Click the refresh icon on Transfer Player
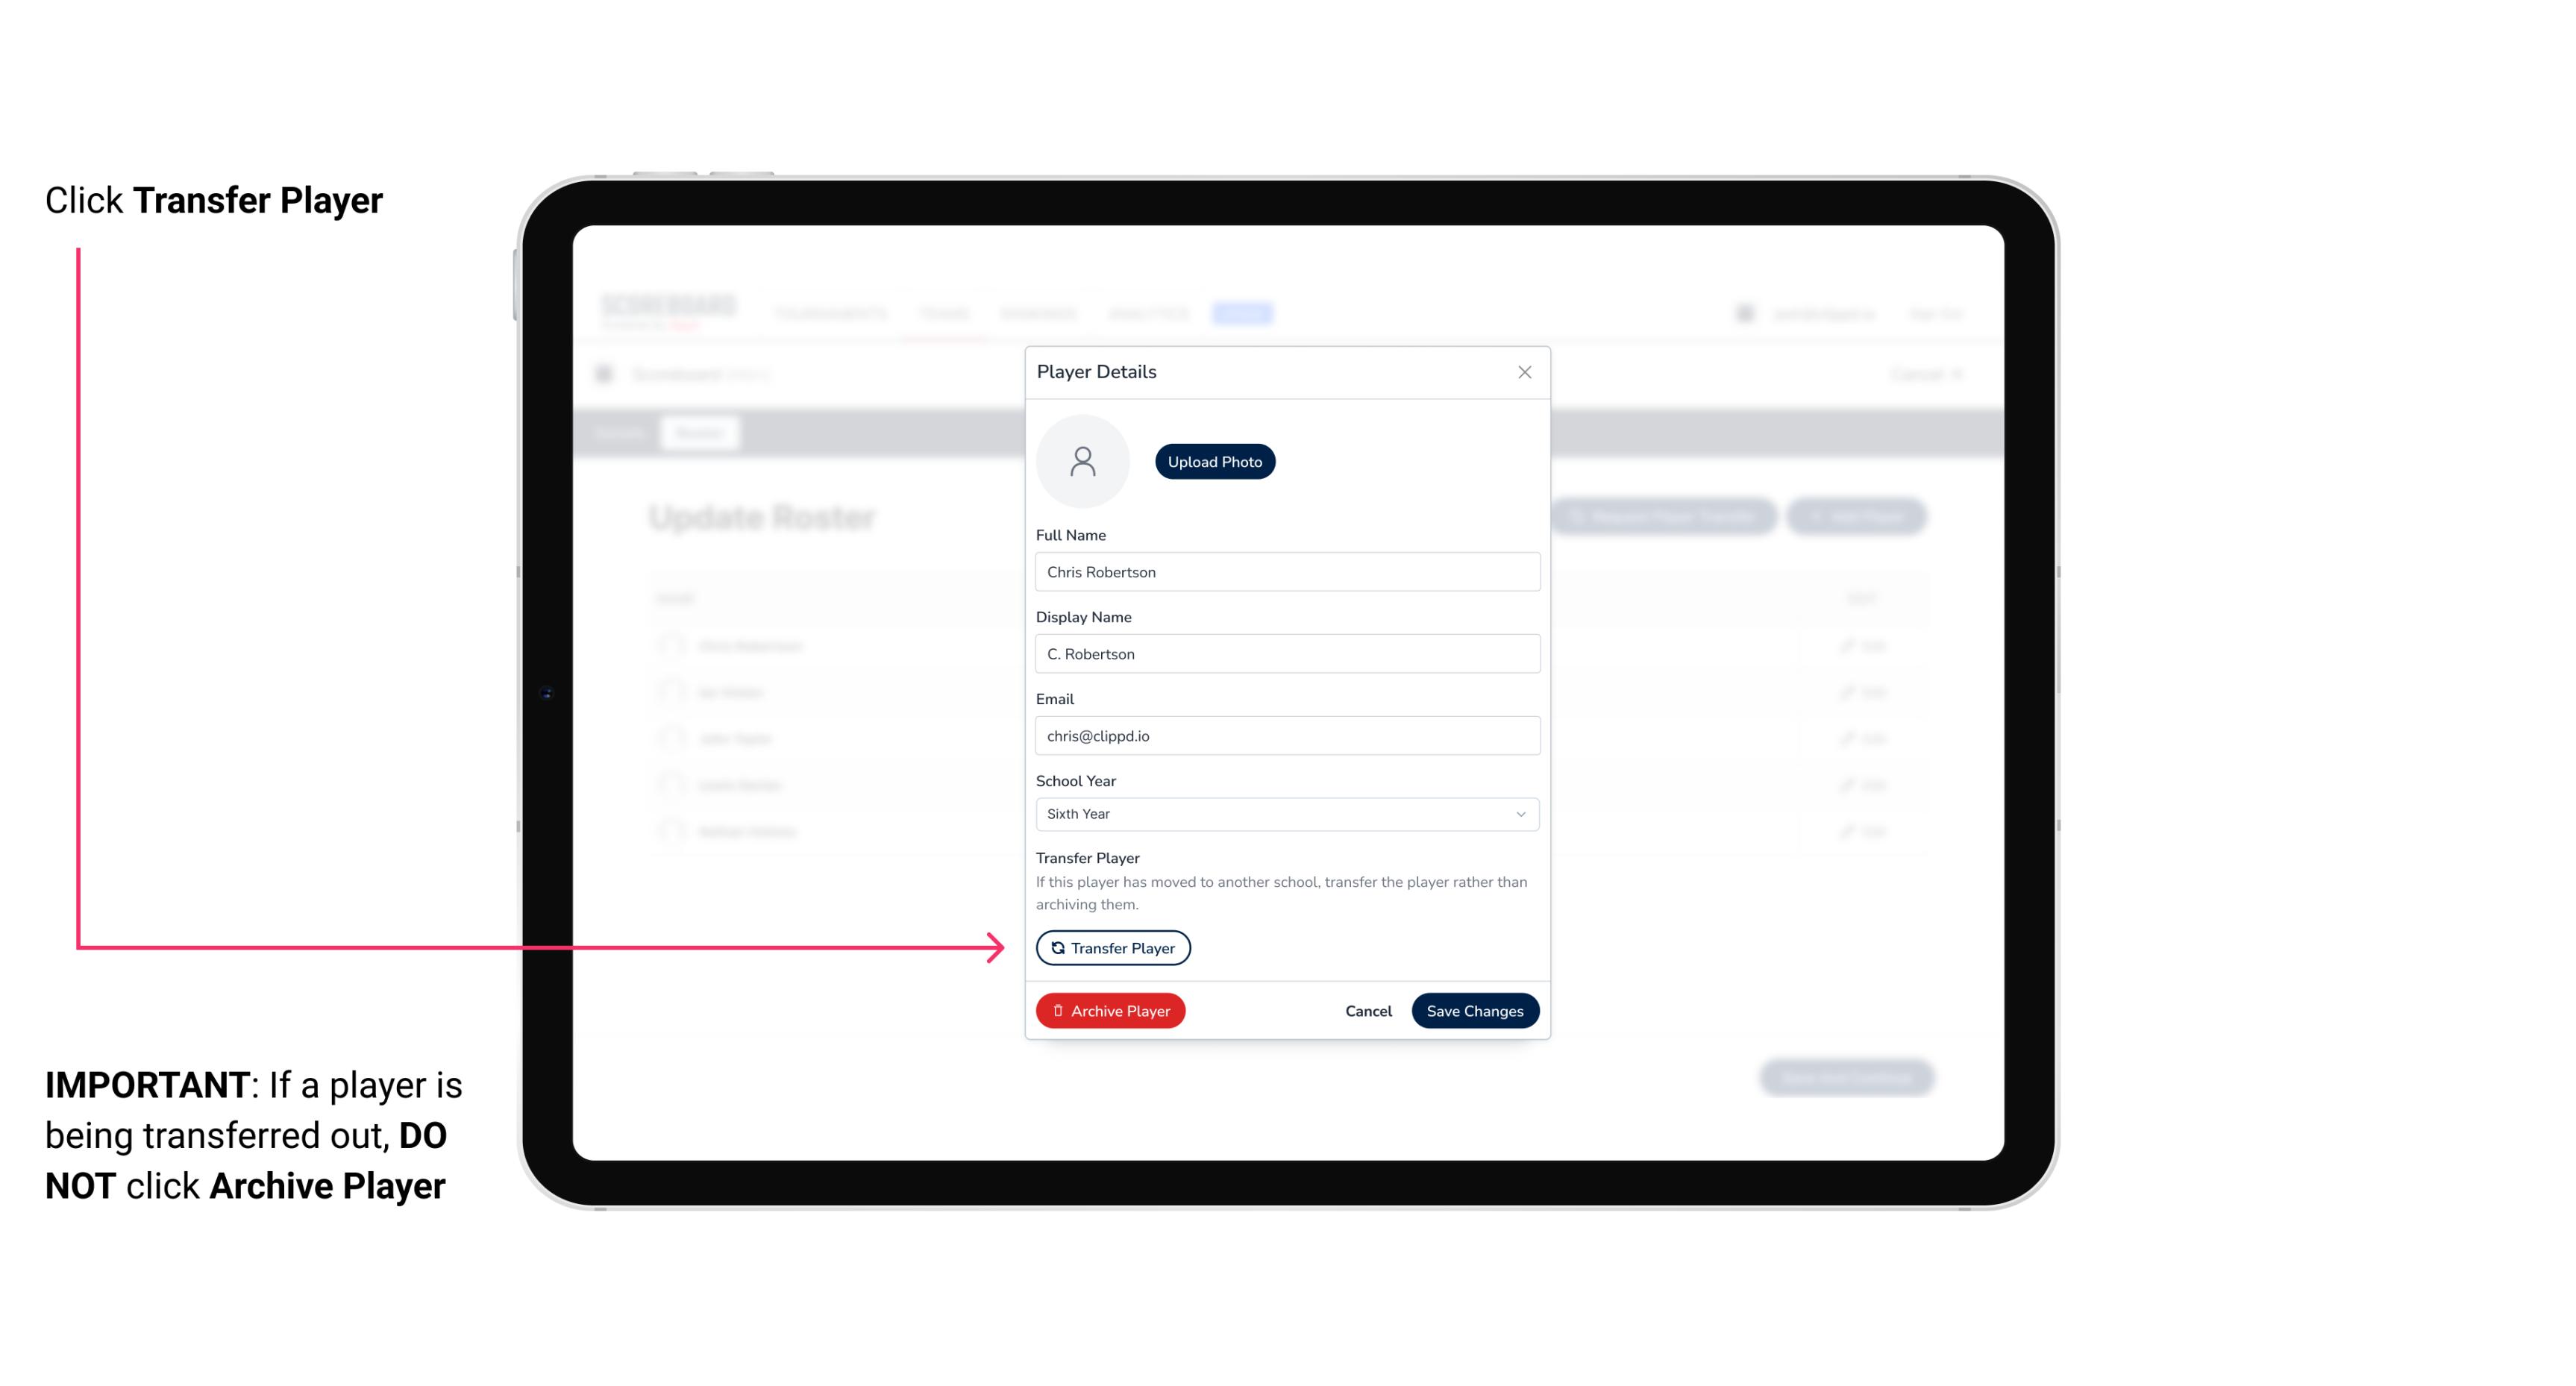This screenshot has width=2576, height=1386. point(1056,947)
